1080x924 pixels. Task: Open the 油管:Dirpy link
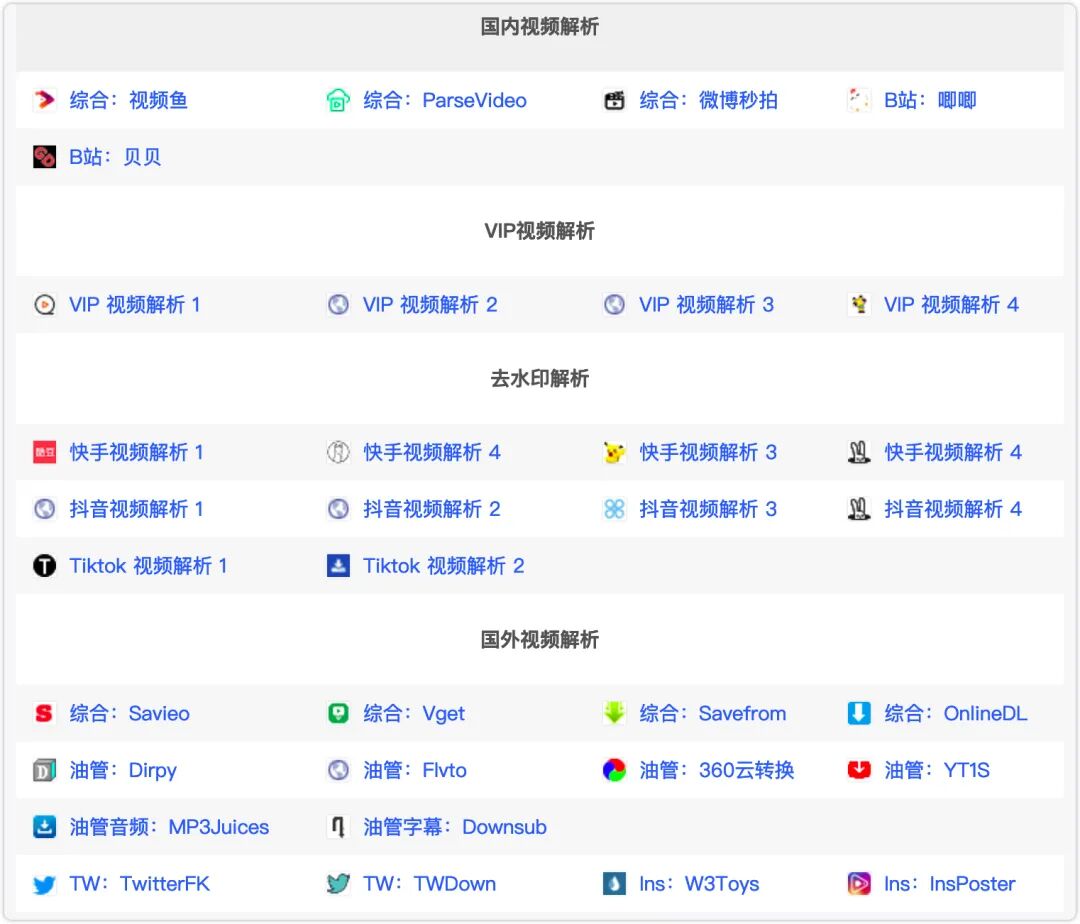tap(123, 770)
